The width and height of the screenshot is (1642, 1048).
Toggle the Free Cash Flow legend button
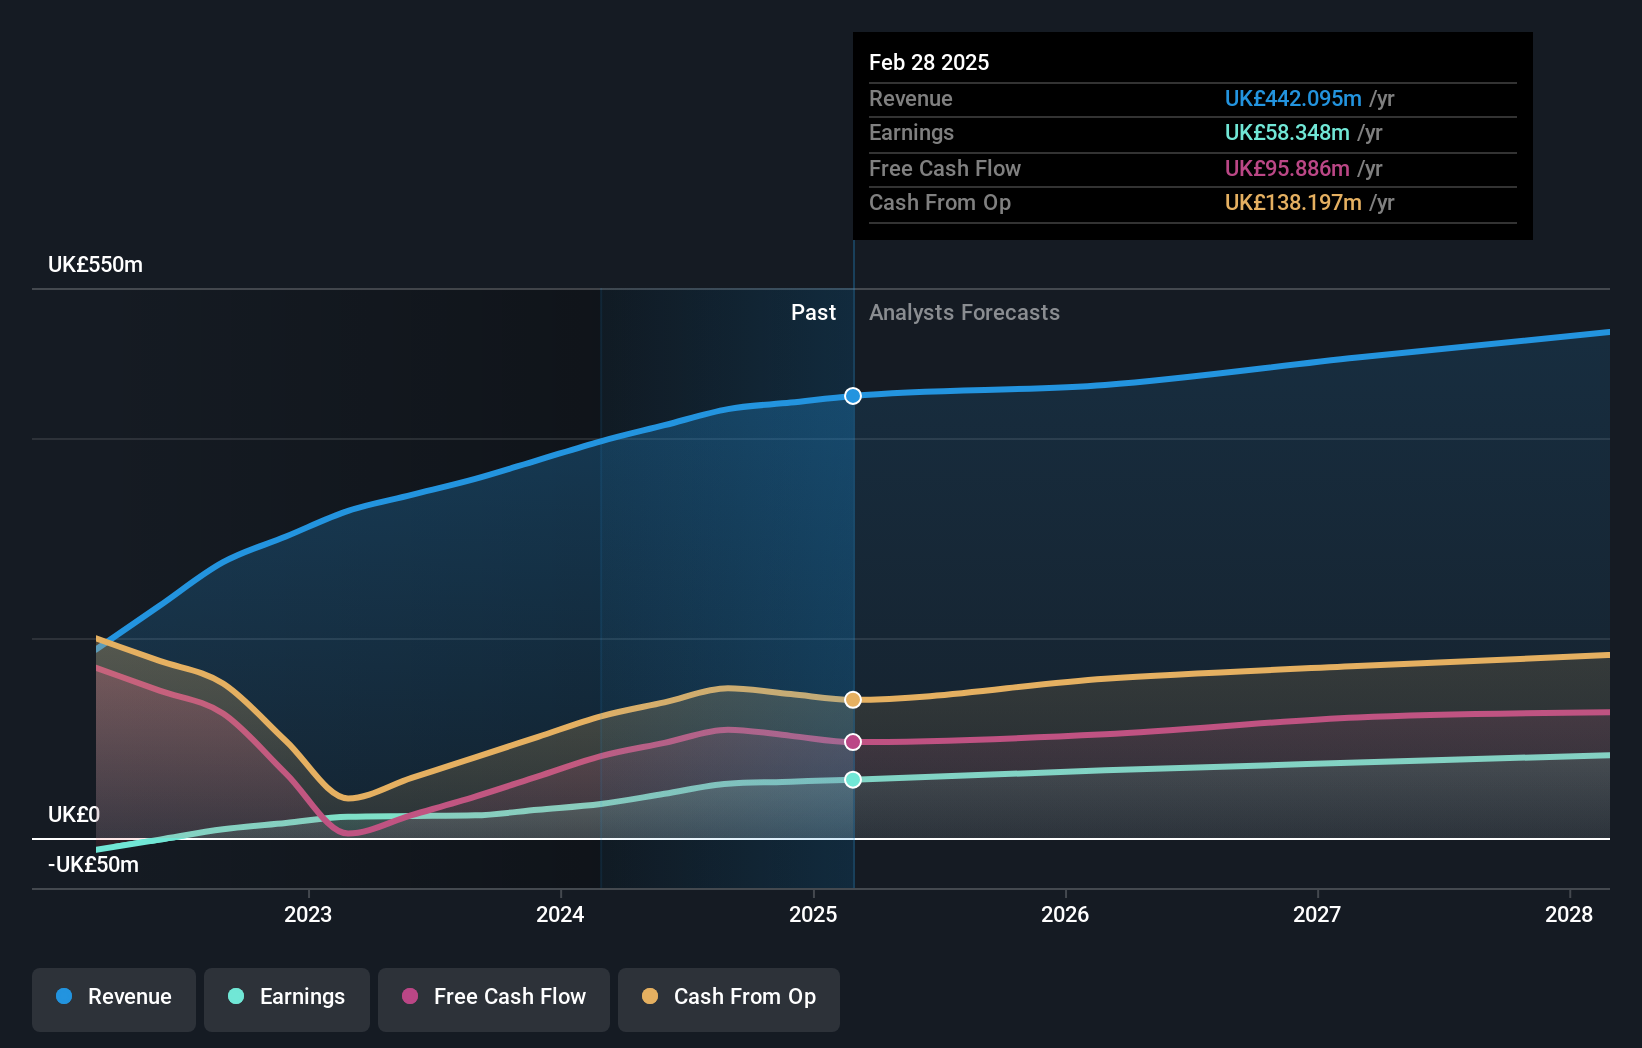[494, 999]
